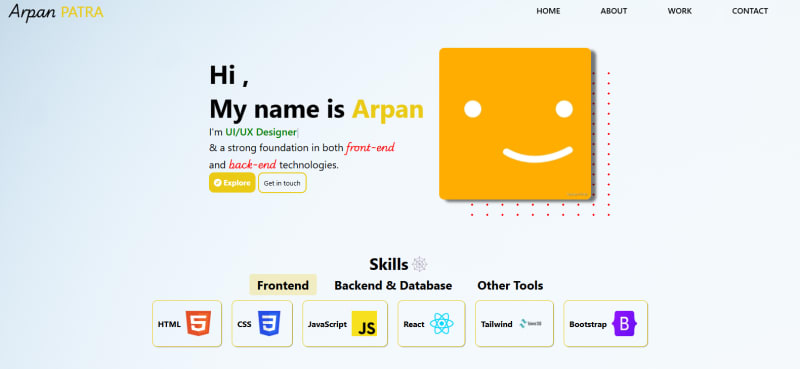Open the WORK nav item
The image size is (800, 369).
[x=680, y=11]
